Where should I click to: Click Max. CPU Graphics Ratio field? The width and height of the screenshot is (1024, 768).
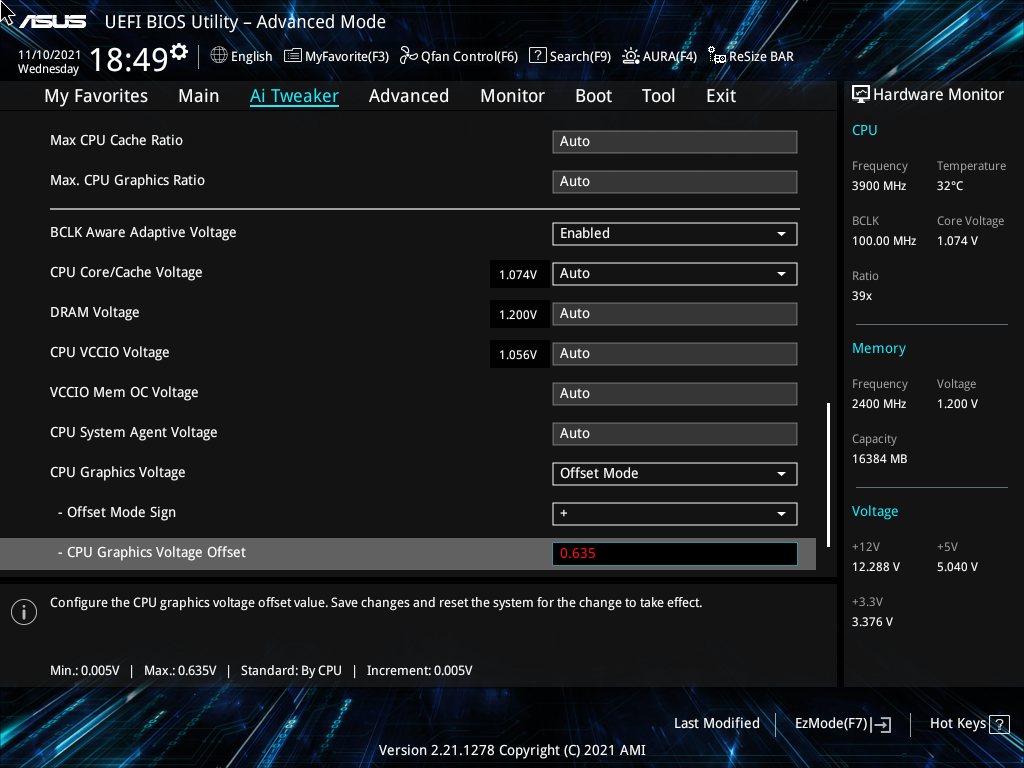[x=675, y=182]
